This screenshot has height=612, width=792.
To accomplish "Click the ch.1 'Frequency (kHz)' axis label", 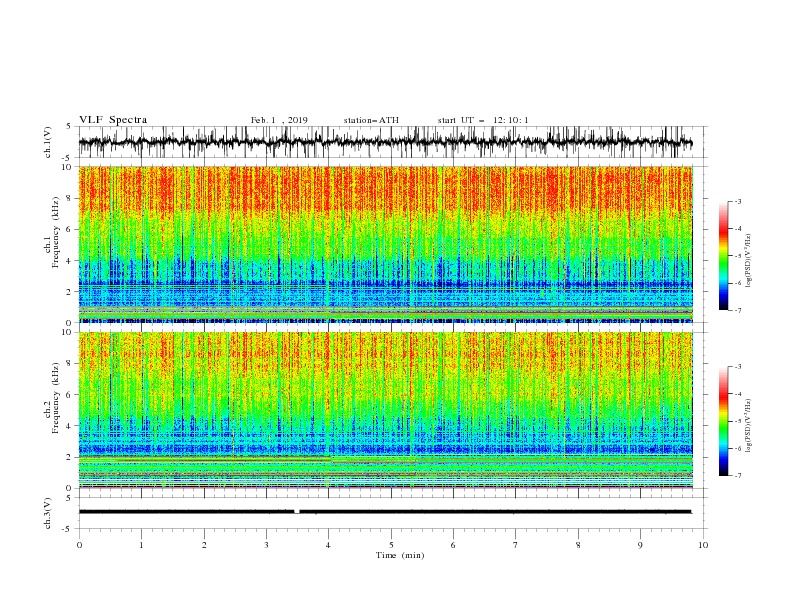I will pyautogui.click(x=56, y=233).
